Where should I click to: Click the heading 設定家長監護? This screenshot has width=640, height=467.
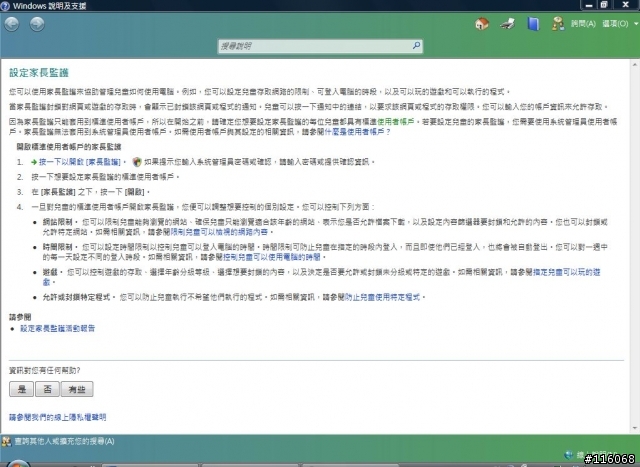point(39,72)
